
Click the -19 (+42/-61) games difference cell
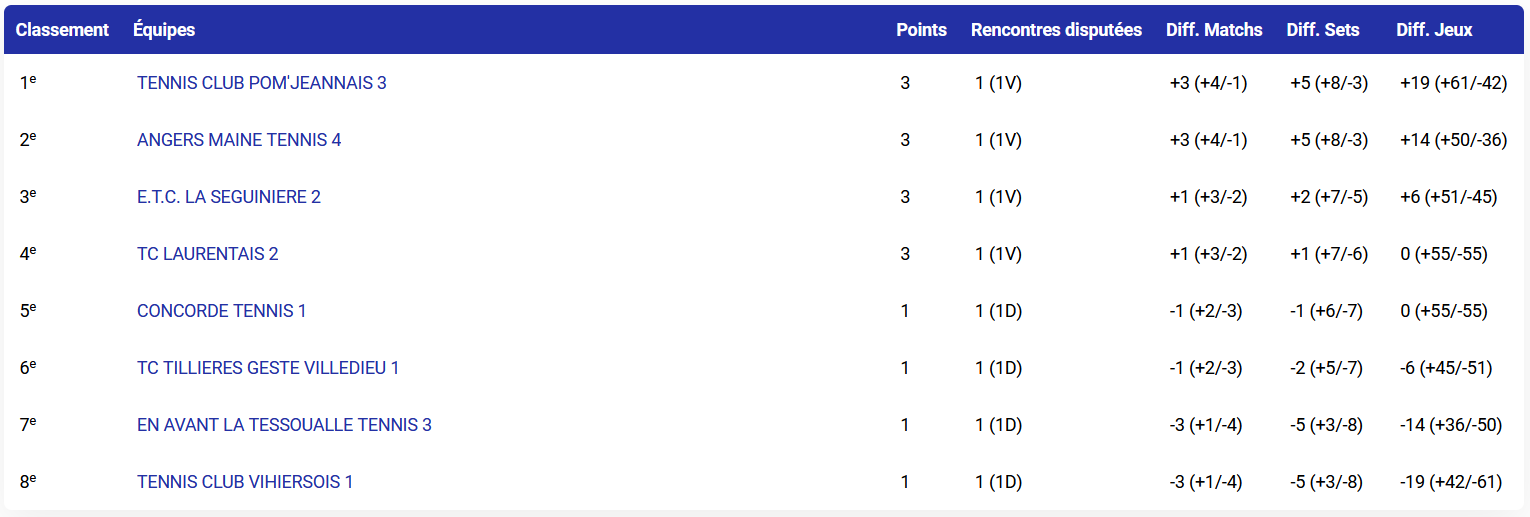(1451, 482)
